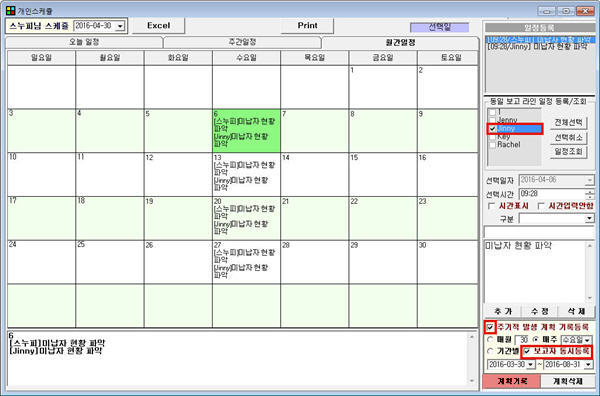Select the 기간별 radio button
Screen dimensions: 600x396
click(490, 351)
